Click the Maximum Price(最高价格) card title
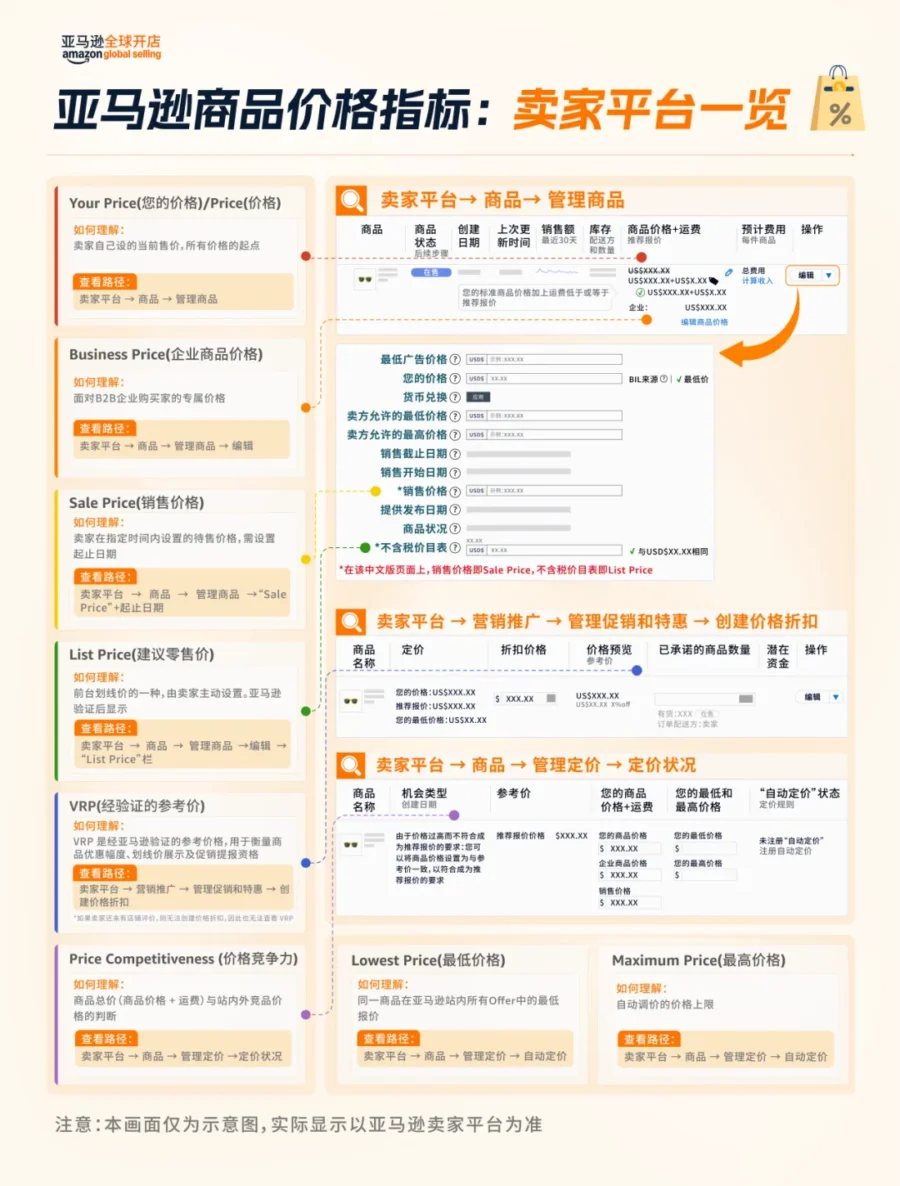The image size is (900, 1186). [x=699, y=960]
